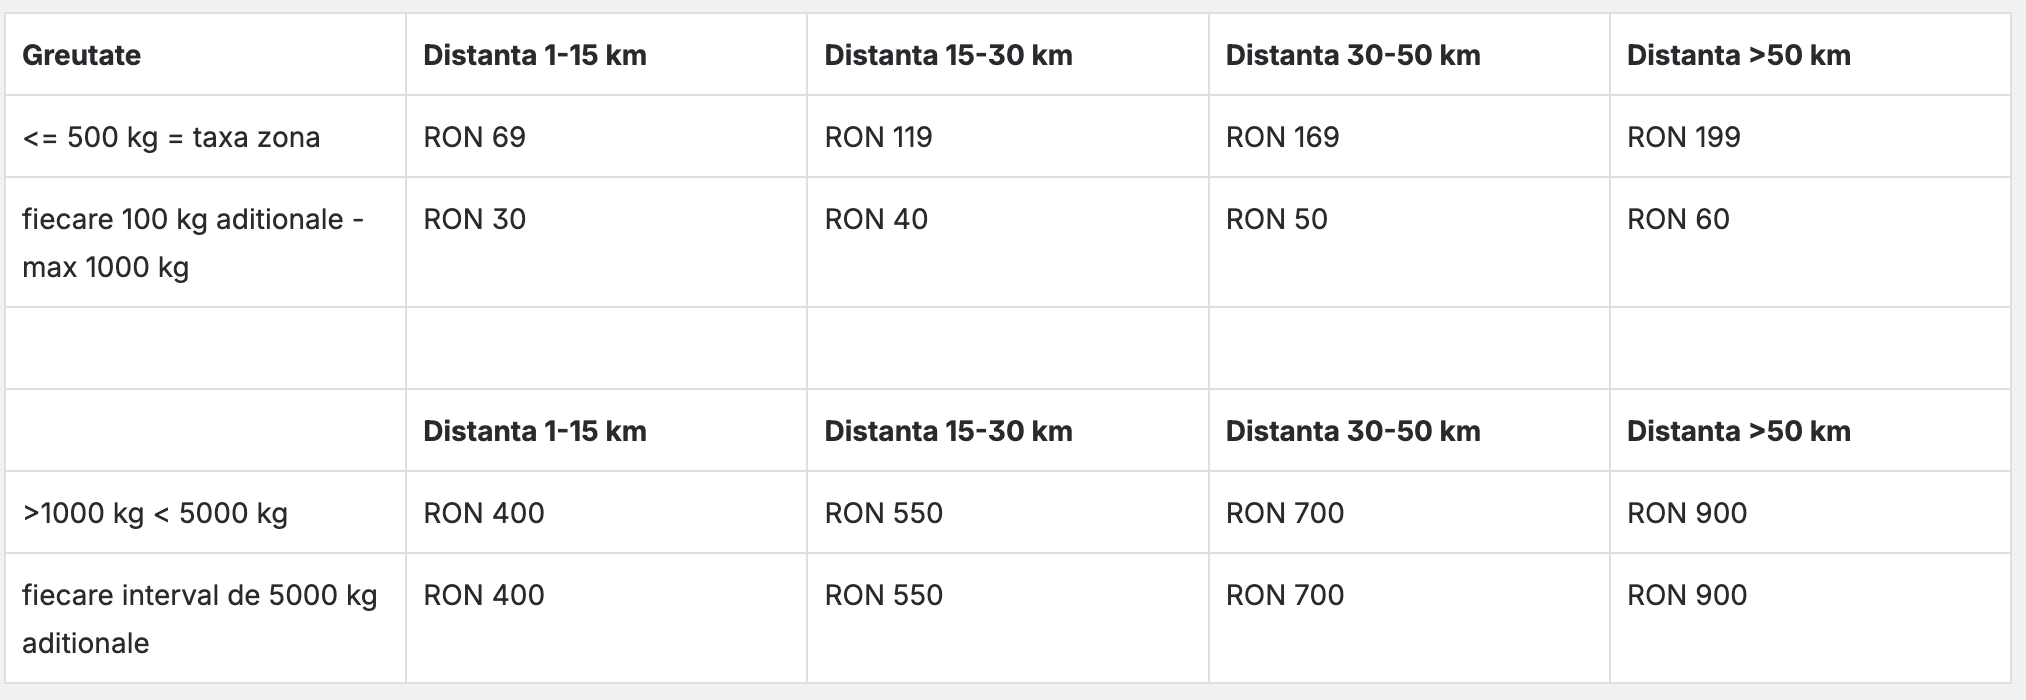Click RON 900 in the 5000 kg aditionale row
Image resolution: width=2026 pixels, height=700 pixels.
point(1687,595)
